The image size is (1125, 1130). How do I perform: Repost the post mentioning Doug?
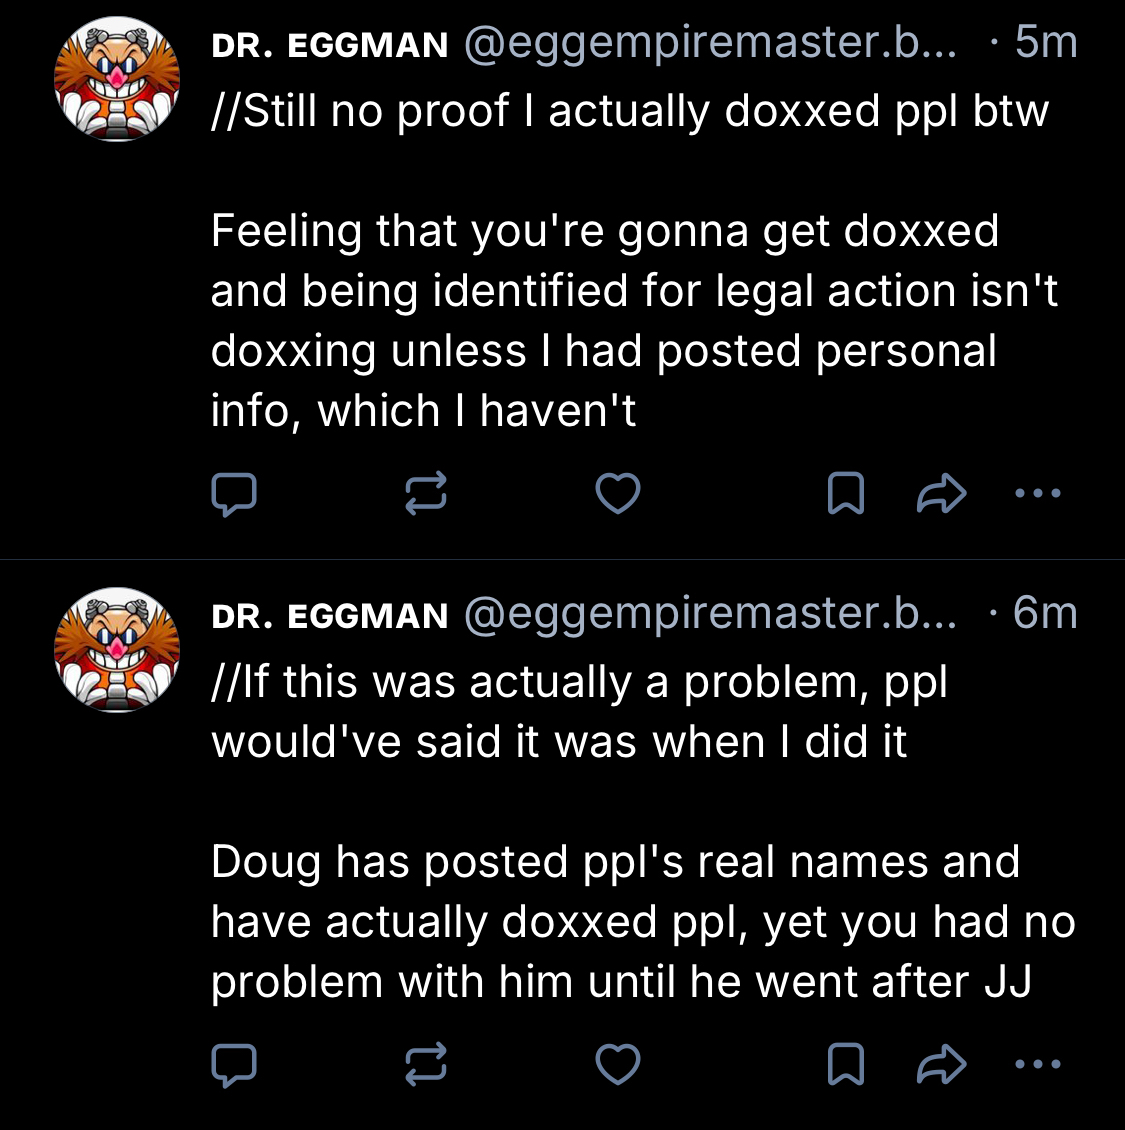425,1064
